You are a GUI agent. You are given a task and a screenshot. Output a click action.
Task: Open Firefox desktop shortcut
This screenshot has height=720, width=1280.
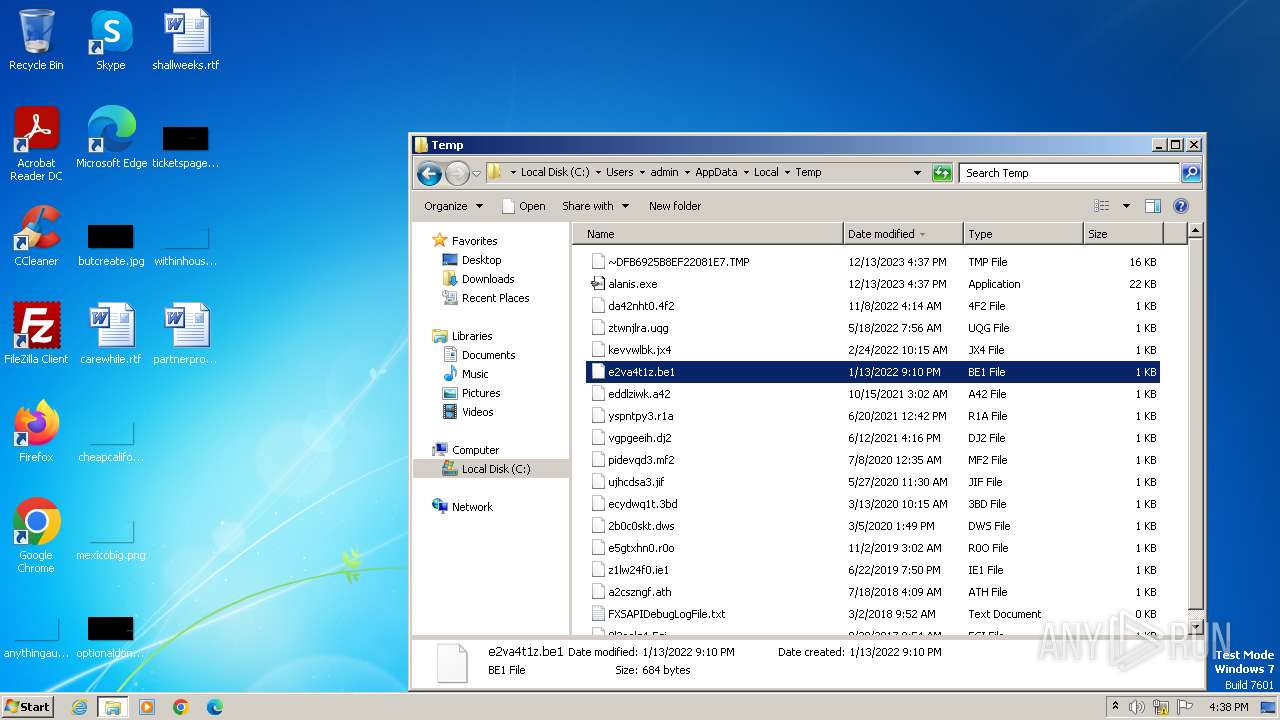coord(36,432)
